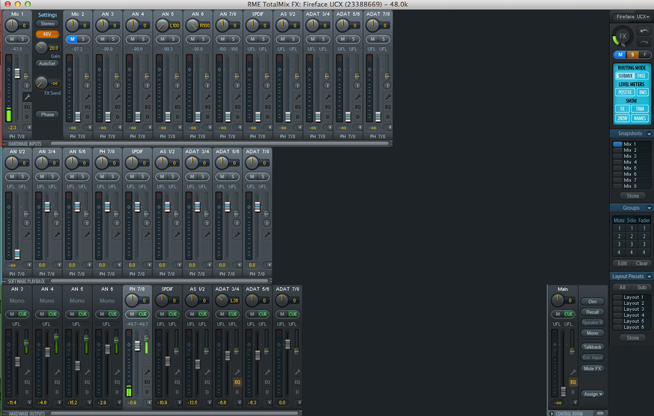Mute the Mic 1 channel
The height and width of the screenshot is (416, 654).
pos(12,39)
